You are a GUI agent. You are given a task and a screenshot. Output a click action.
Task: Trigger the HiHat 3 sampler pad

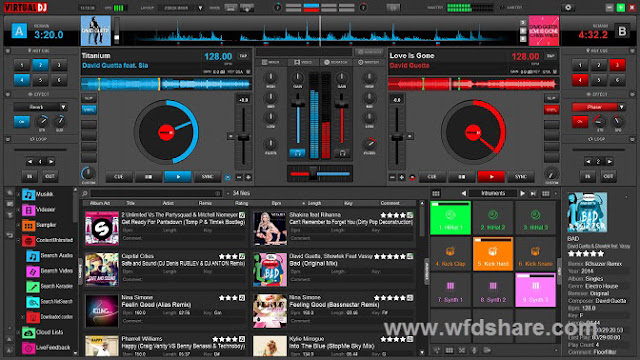[x=535, y=218]
